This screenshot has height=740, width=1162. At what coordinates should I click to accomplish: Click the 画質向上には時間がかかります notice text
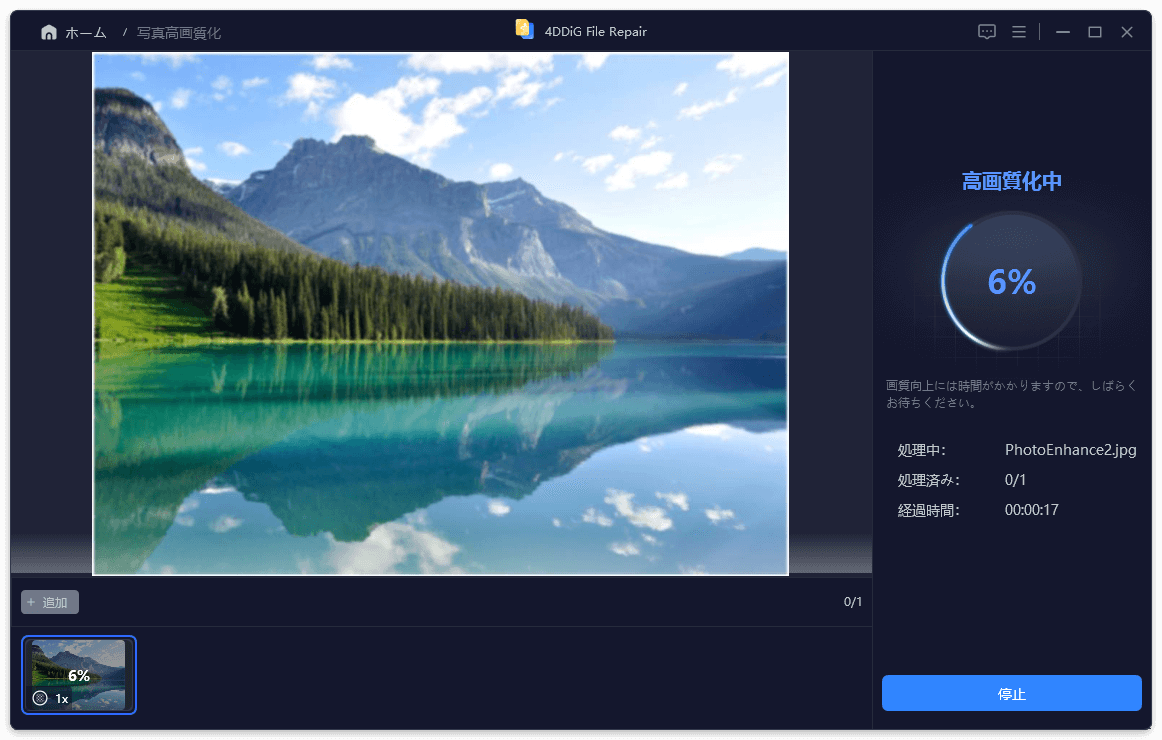[x=1011, y=394]
